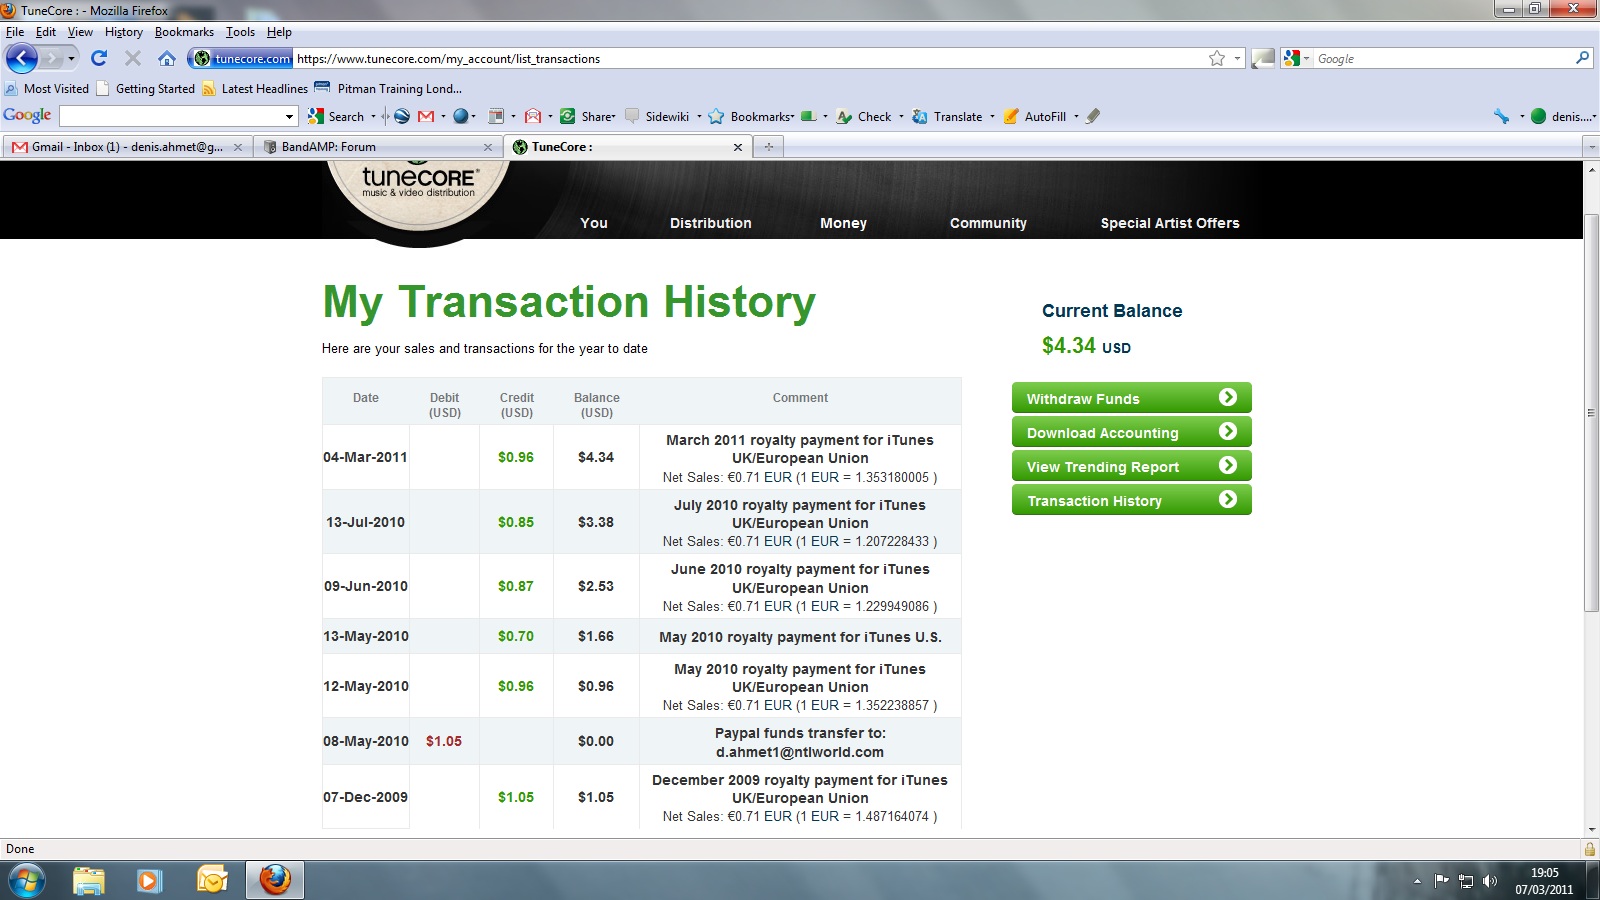
Task: Open Windows Media Player from the taskbar
Action: (149, 881)
